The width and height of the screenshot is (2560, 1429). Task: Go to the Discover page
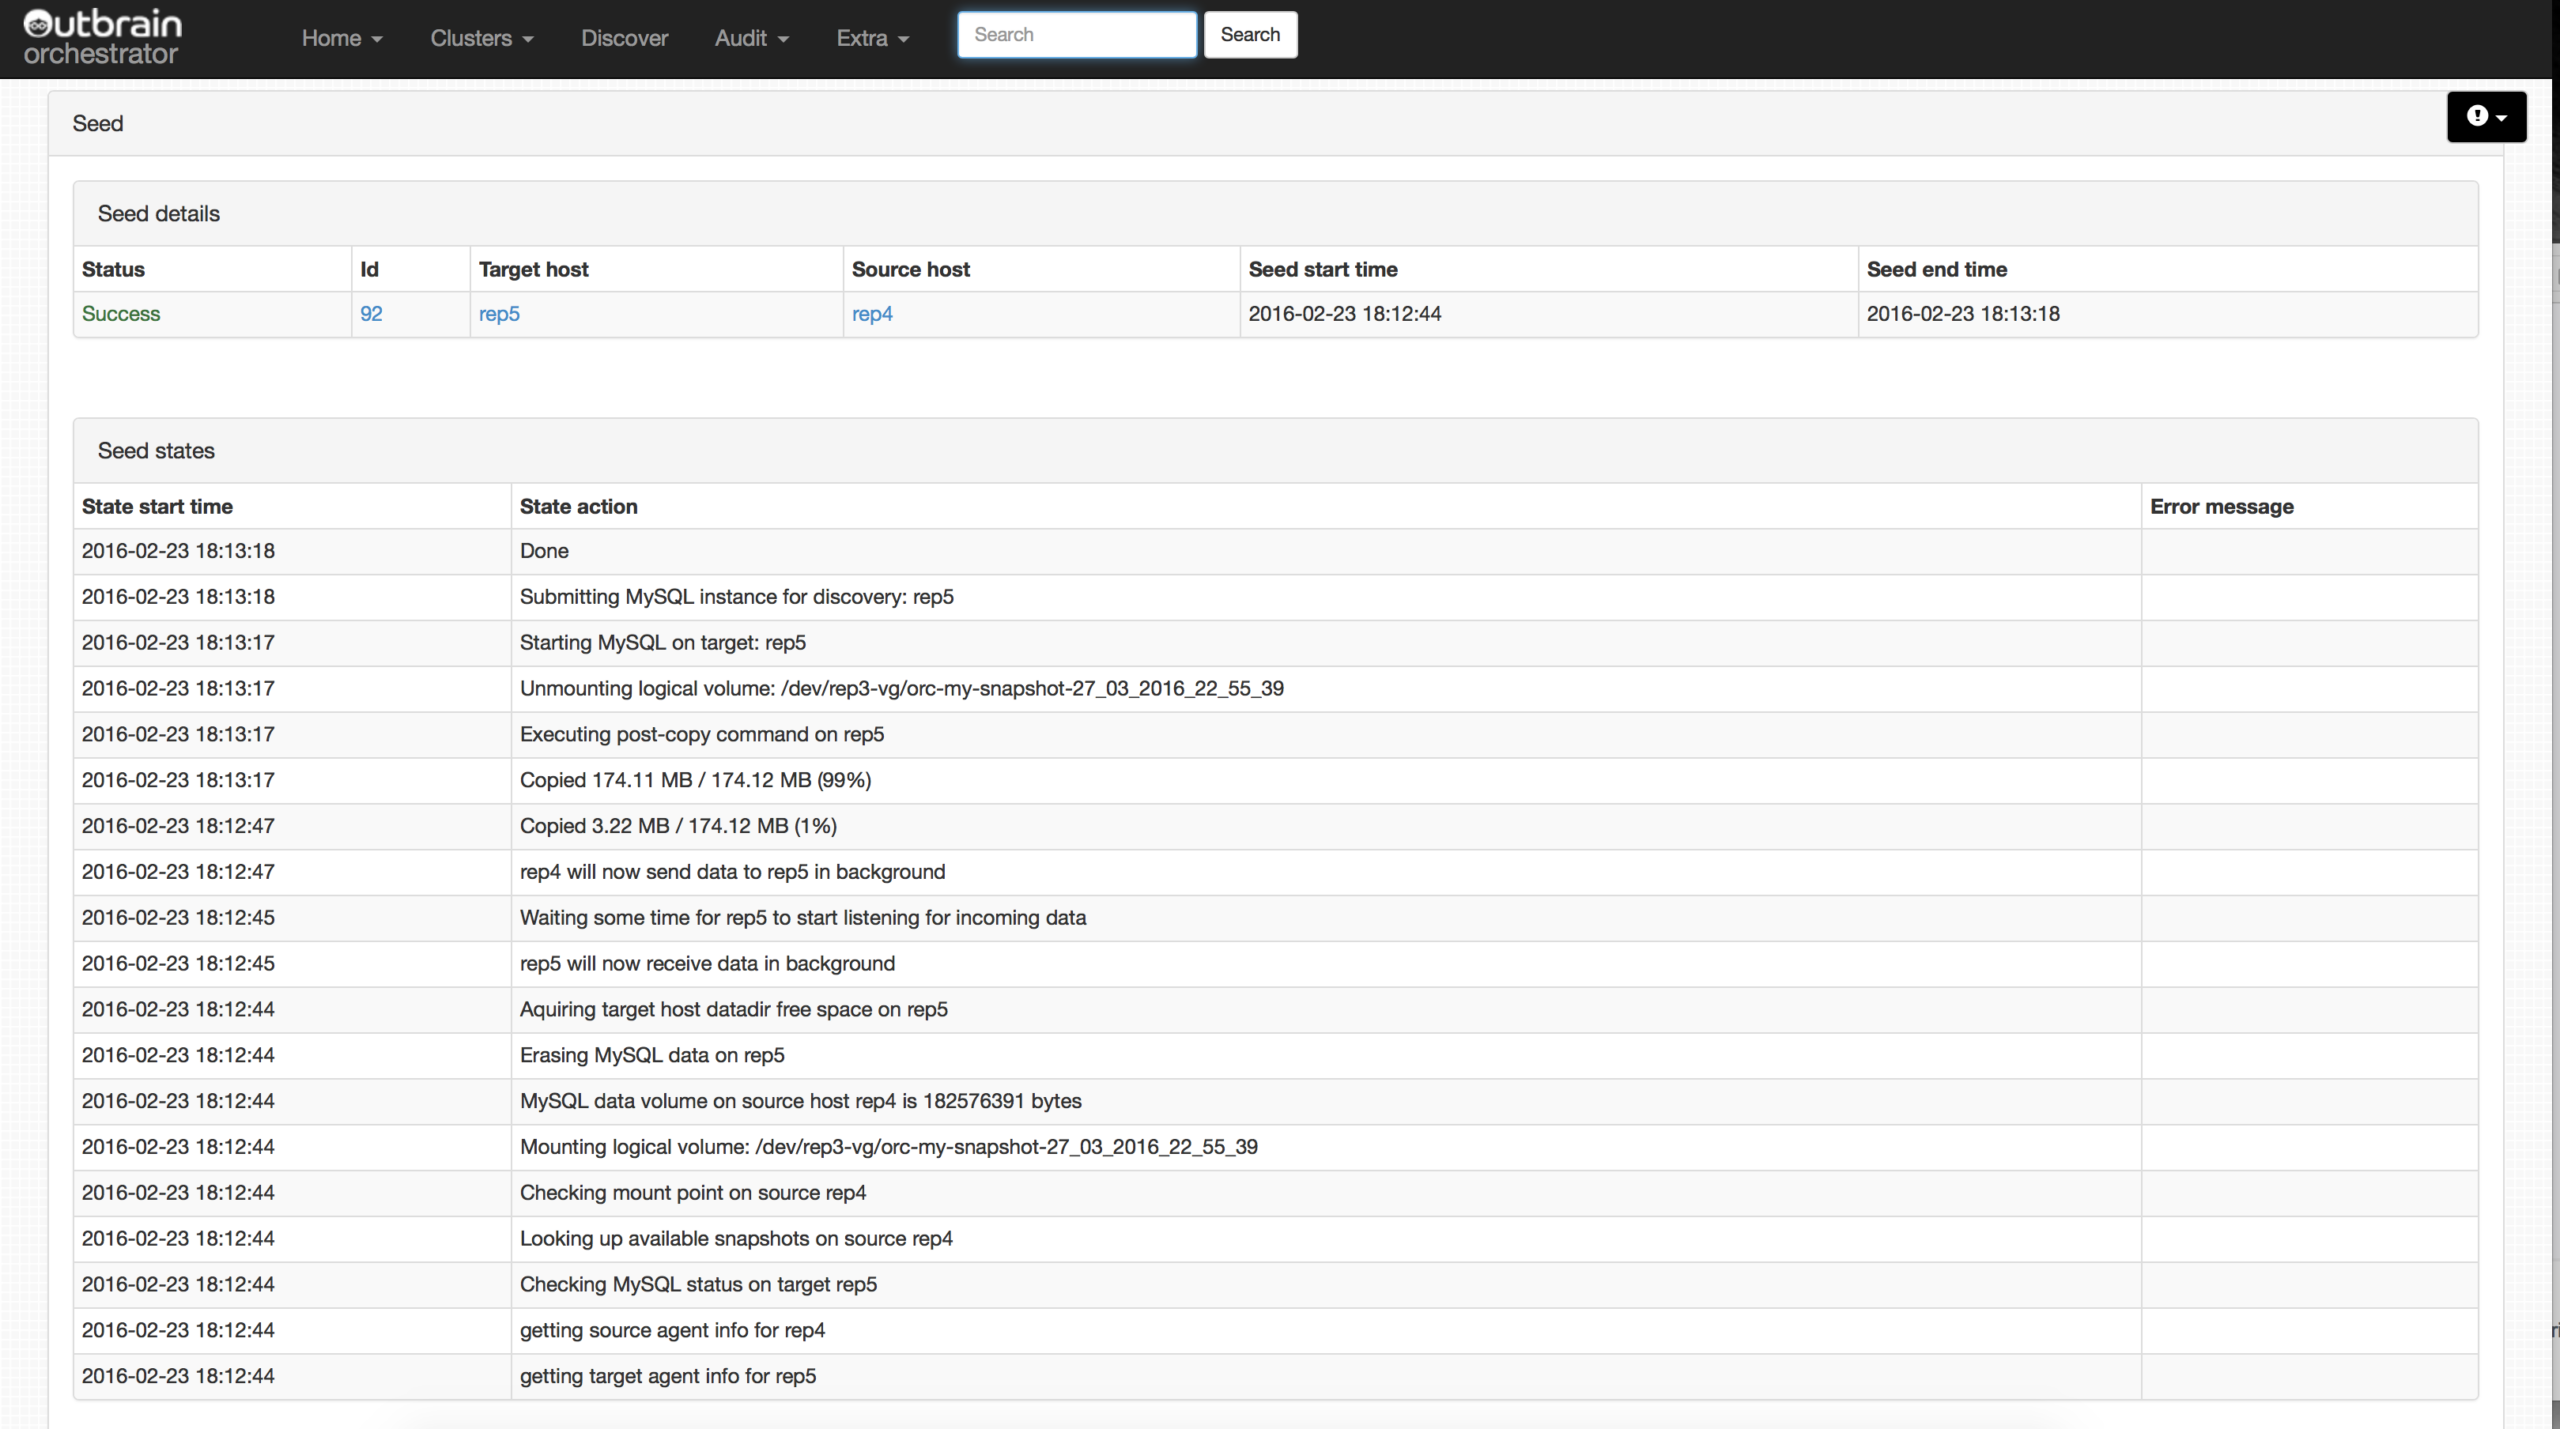[x=624, y=38]
